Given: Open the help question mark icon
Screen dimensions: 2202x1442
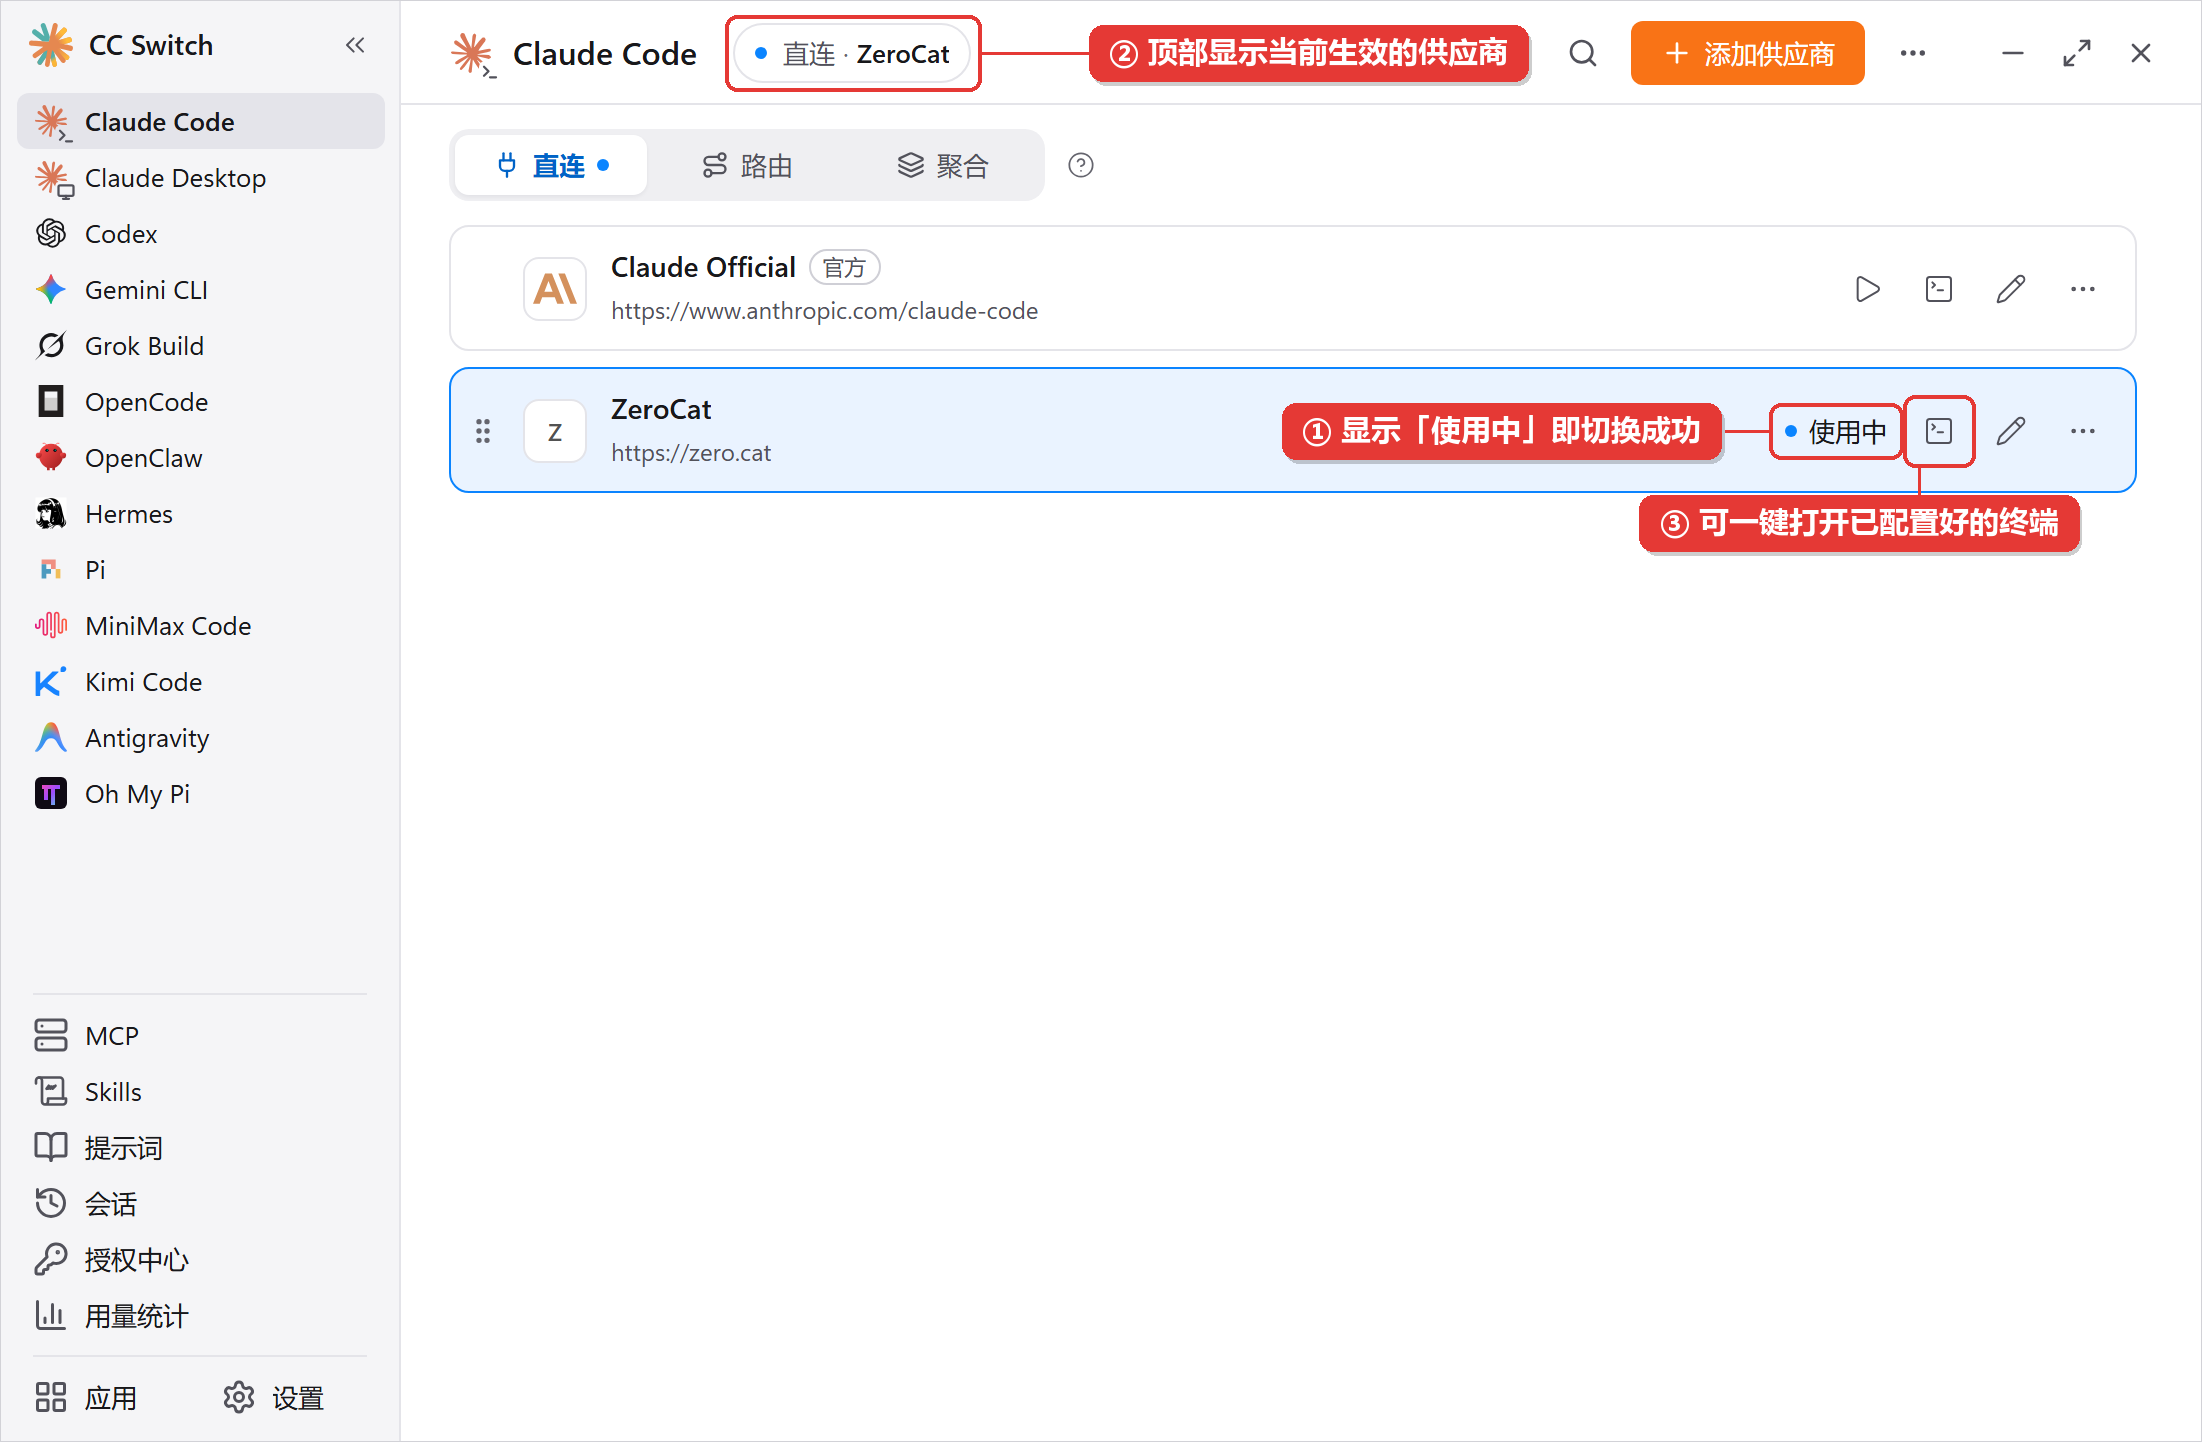Looking at the screenshot, I should tap(1081, 165).
